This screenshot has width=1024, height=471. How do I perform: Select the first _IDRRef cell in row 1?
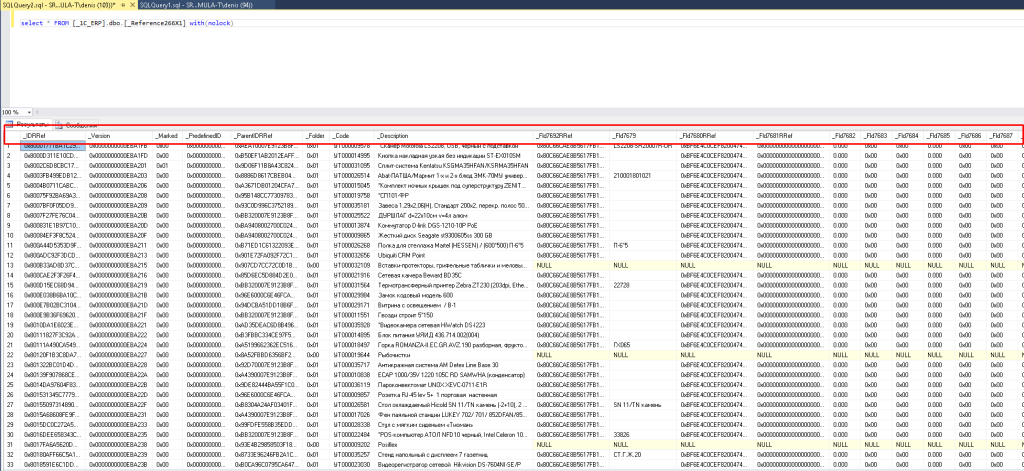[x=52, y=146]
